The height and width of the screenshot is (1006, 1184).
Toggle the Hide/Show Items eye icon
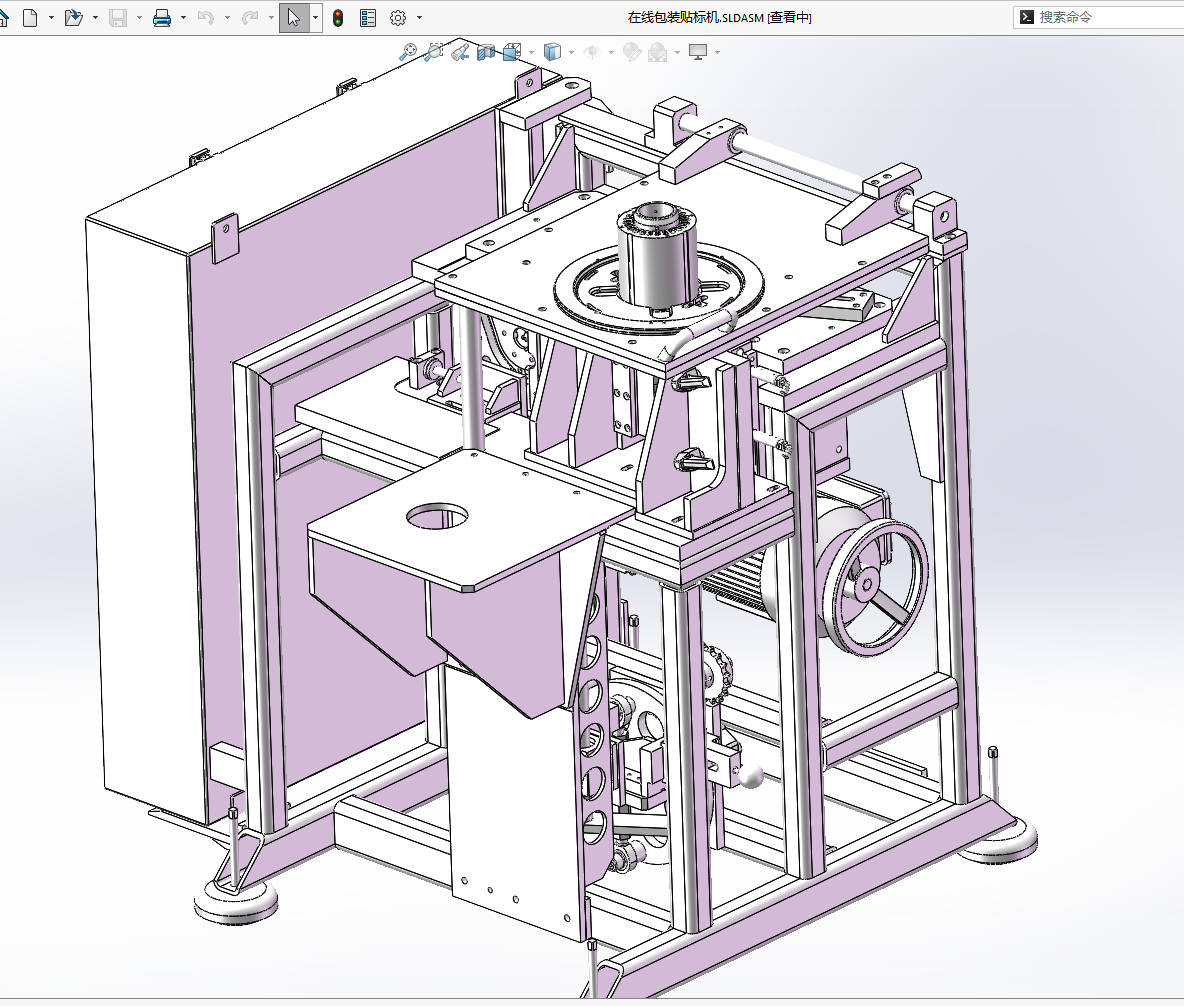[592, 52]
